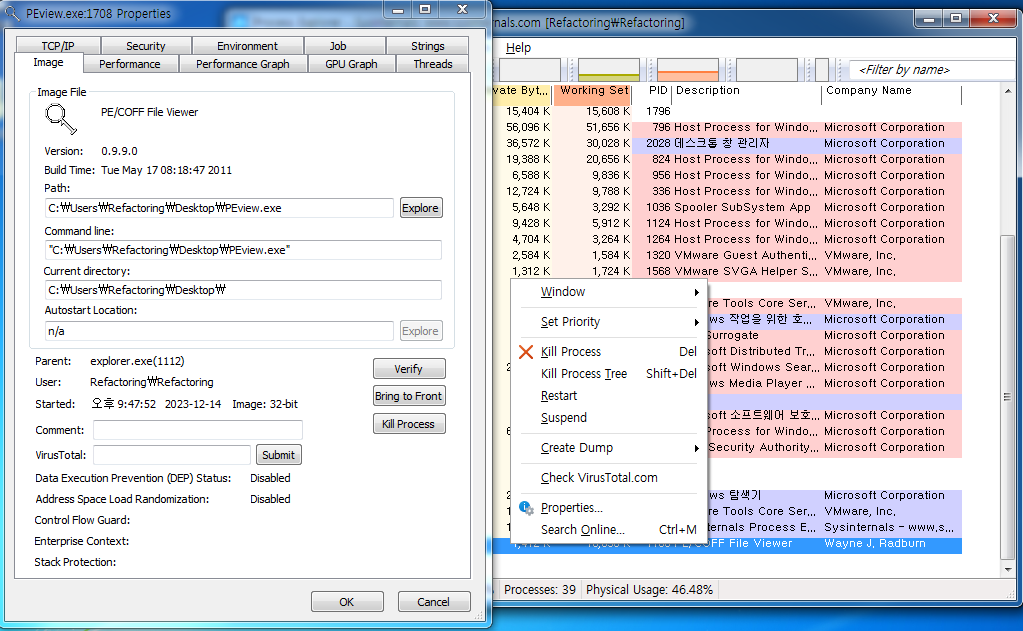Click Physical Usage 46.48% status entry
Image resolution: width=1023 pixels, height=631 pixels.
click(649, 590)
